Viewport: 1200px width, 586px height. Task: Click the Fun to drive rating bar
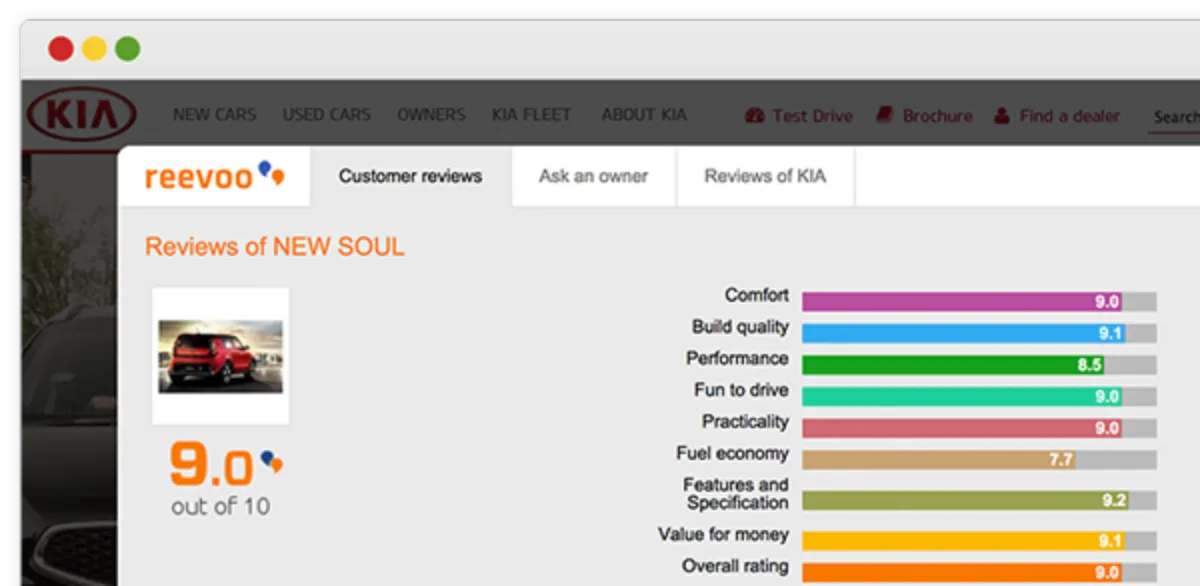click(979, 396)
